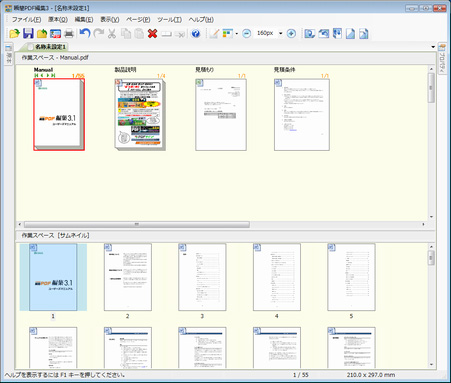Click the 作業スペース - Manual.pdf header
Screen dimensions: 451x383
point(55,58)
